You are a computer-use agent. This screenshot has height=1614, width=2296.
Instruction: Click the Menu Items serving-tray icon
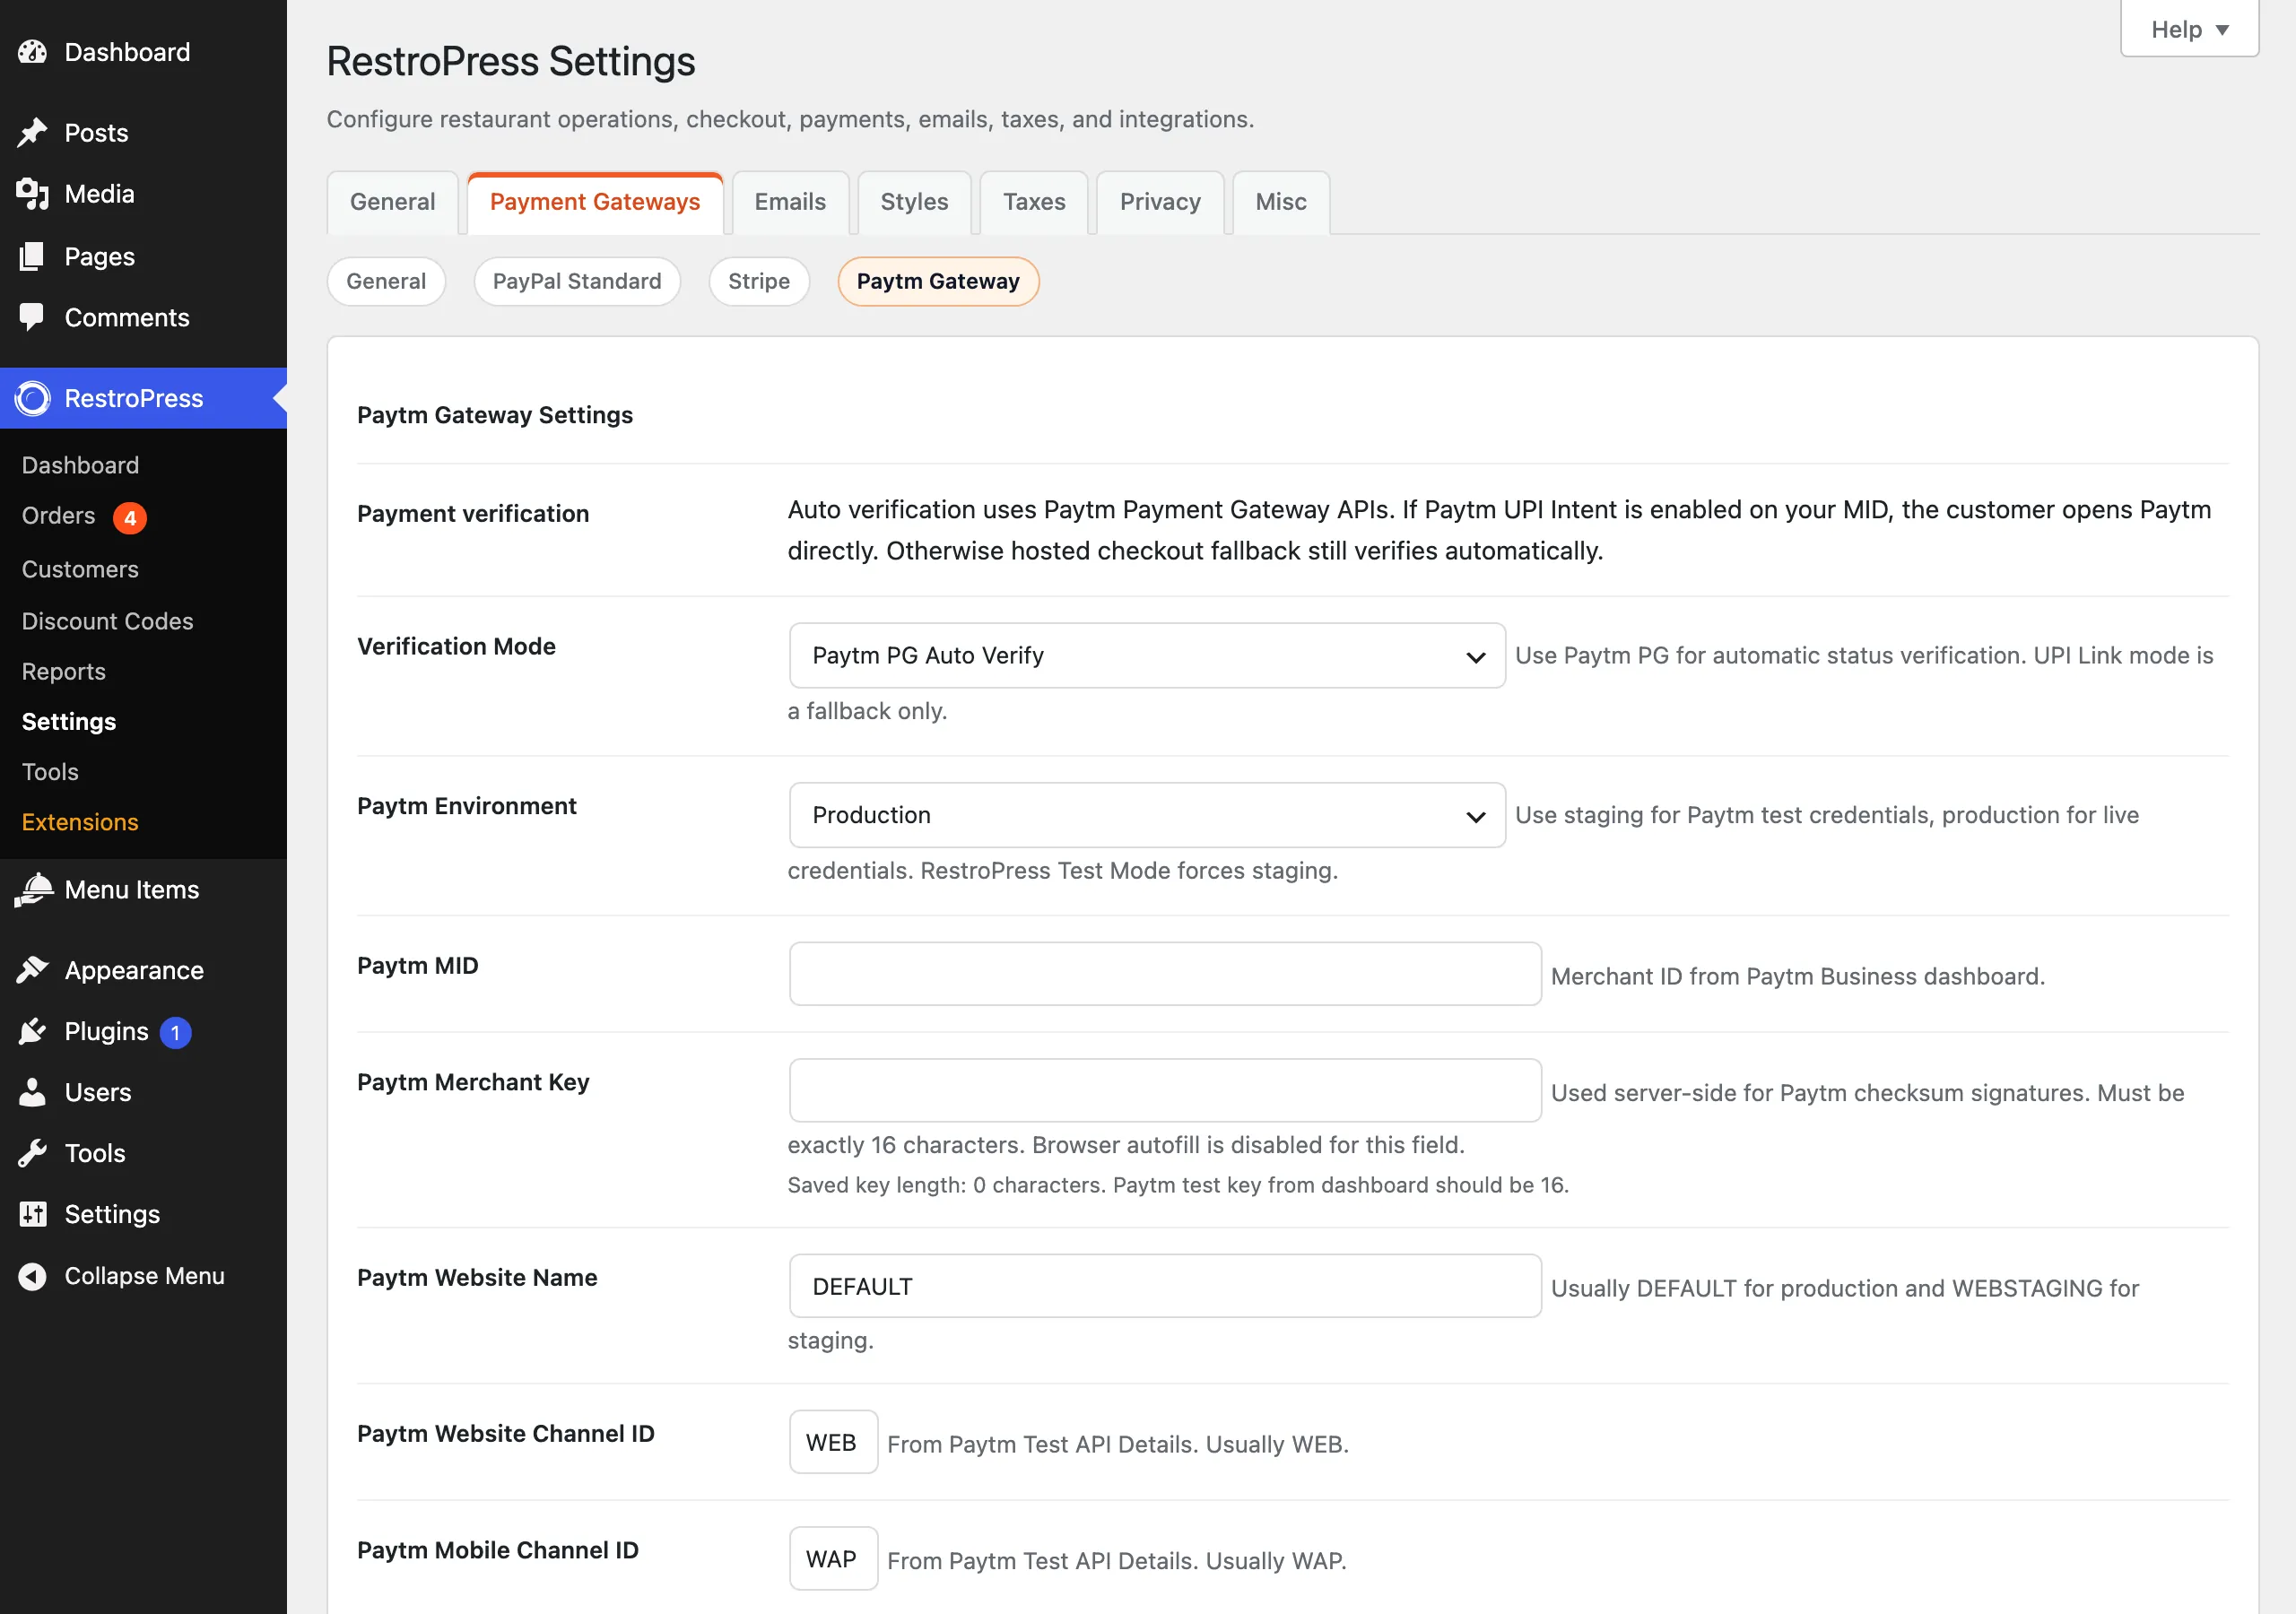34,889
